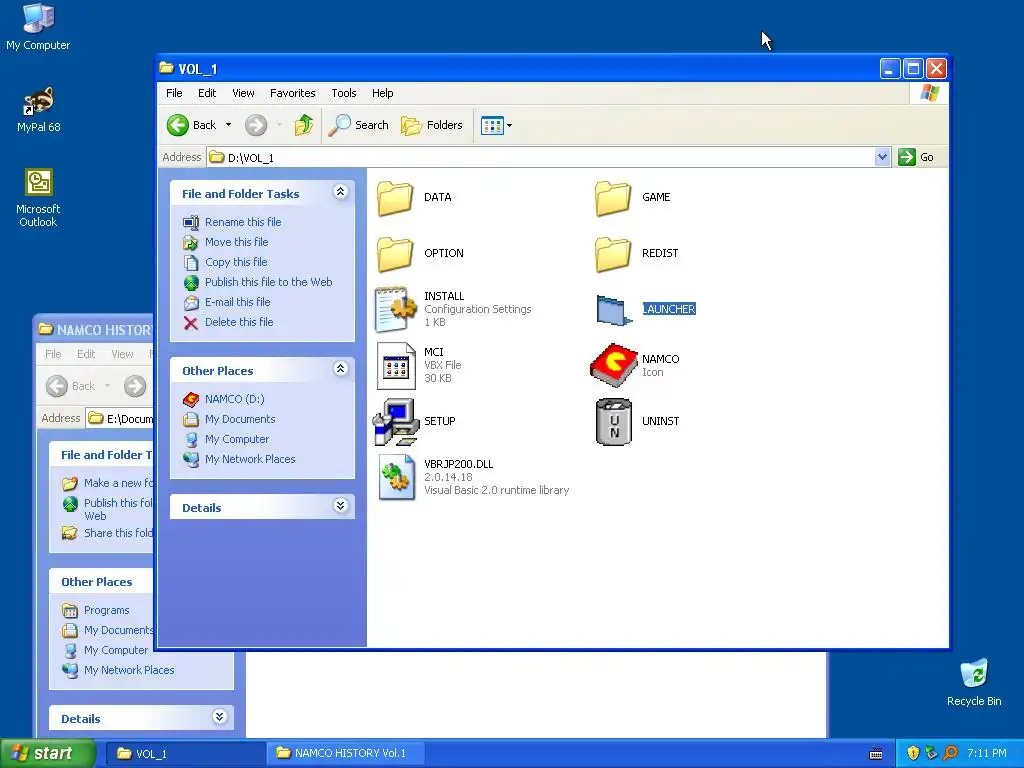Open the Help menu

tap(383, 93)
